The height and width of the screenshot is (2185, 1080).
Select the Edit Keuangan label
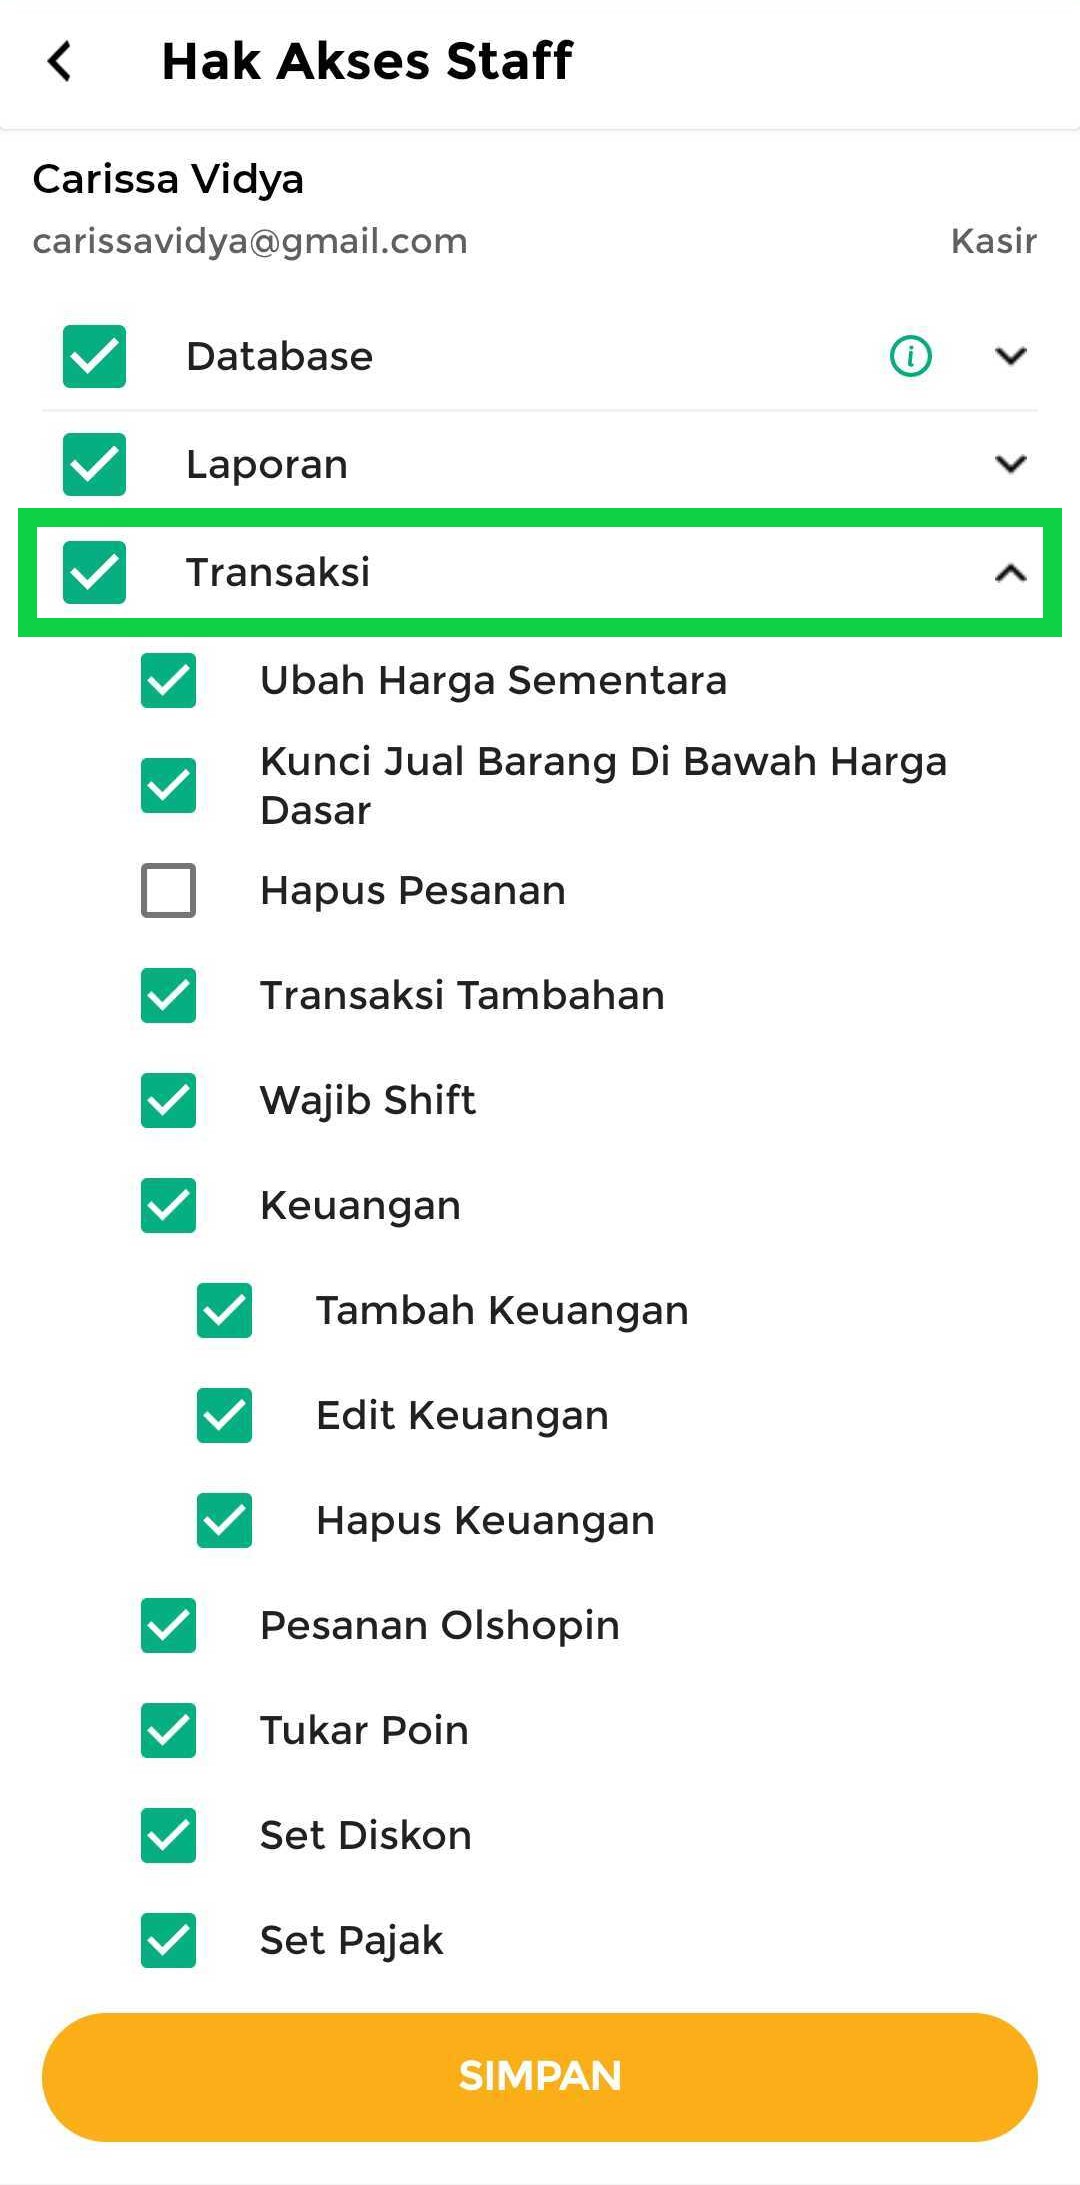point(462,1415)
